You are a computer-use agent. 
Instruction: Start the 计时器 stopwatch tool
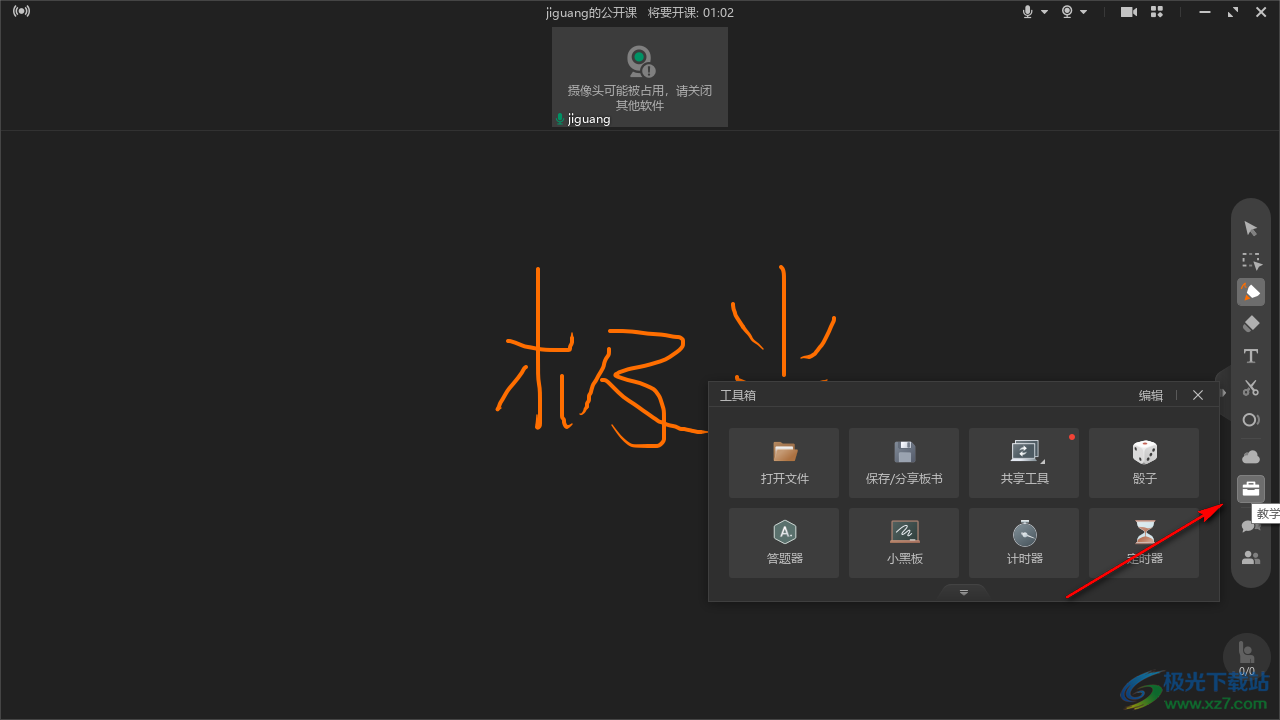point(1024,543)
